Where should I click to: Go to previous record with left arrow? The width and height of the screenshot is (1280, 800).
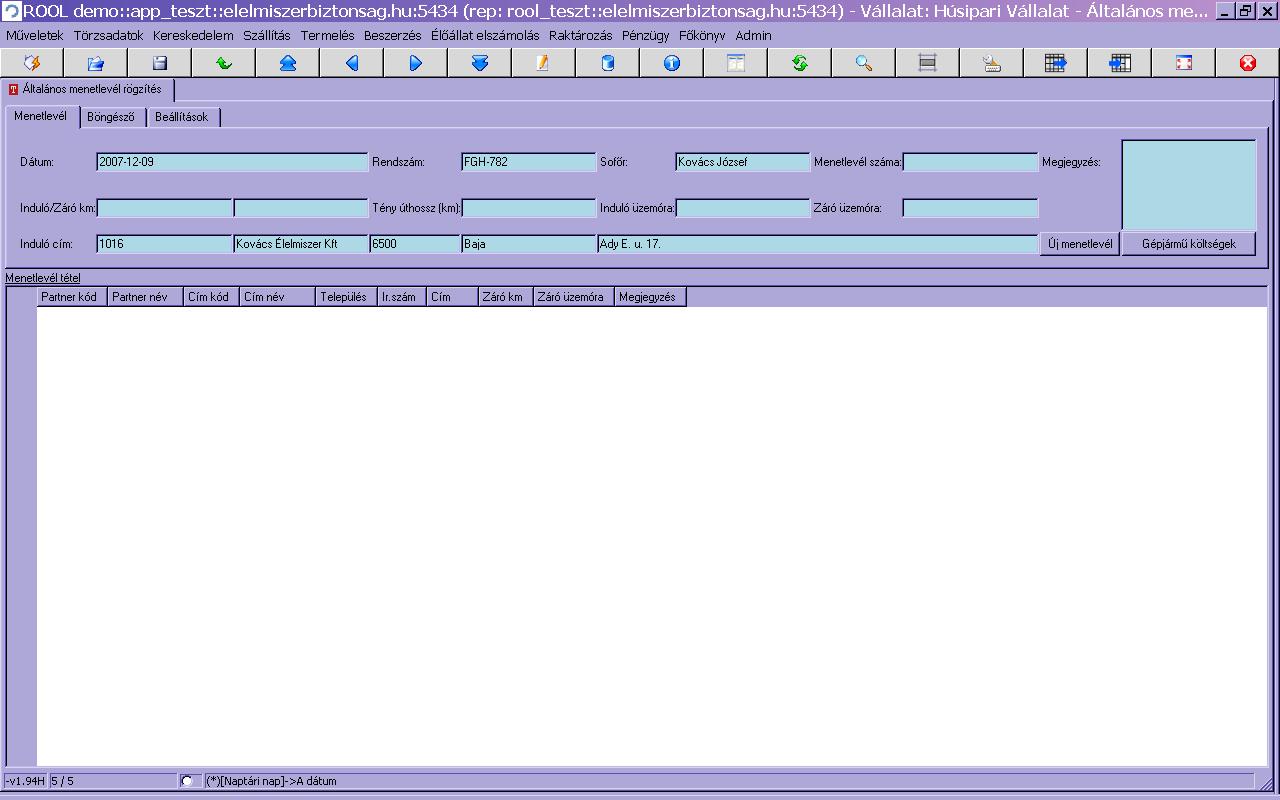point(352,63)
